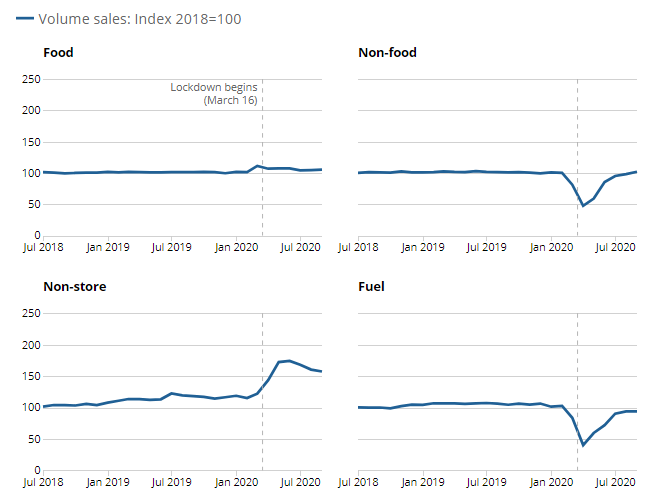Viewport: 645px width, 497px height.
Task: Click the March 2020 peak on Food line
Action: pyautogui.click(x=258, y=166)
